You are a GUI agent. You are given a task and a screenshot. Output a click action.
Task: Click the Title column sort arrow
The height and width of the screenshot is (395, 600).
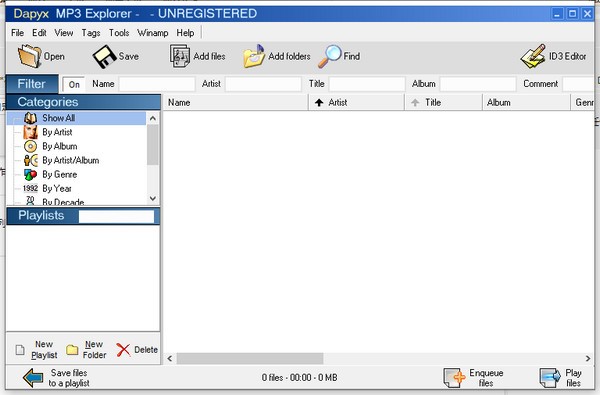415,103
